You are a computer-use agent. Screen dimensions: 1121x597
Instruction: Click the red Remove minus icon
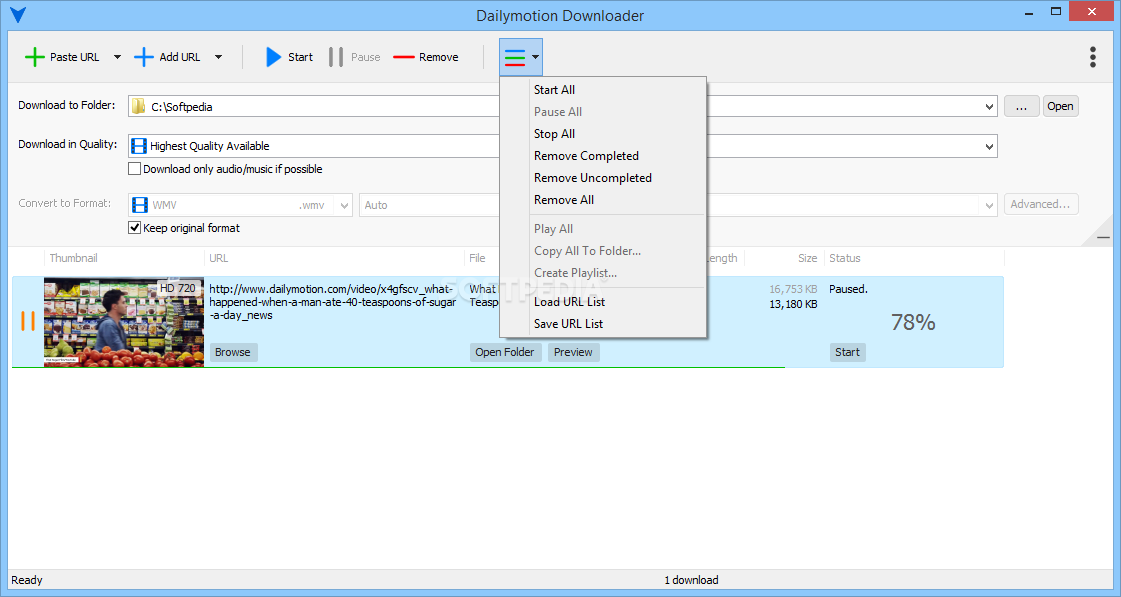[x=404, y=57]
